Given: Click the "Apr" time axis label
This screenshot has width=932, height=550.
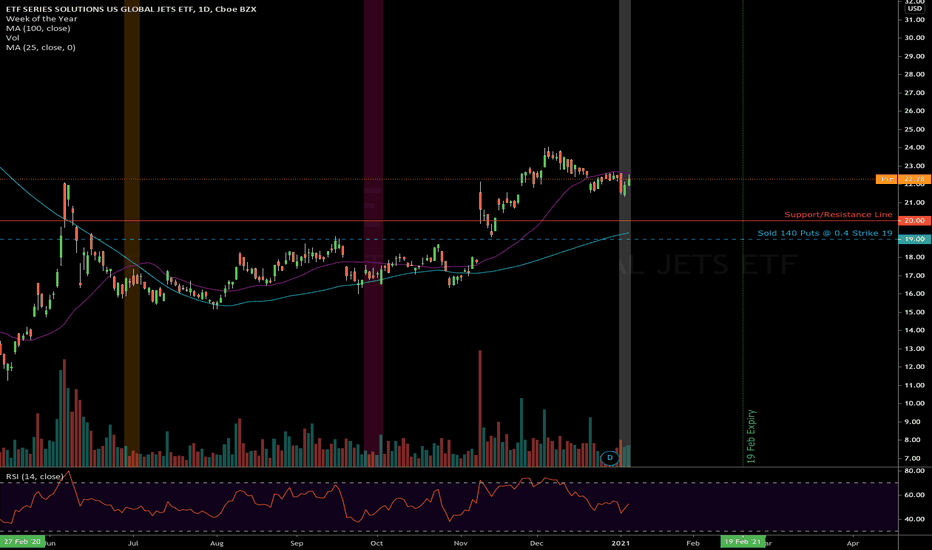Looking at the screenshot, I should [x=853, y=543].
